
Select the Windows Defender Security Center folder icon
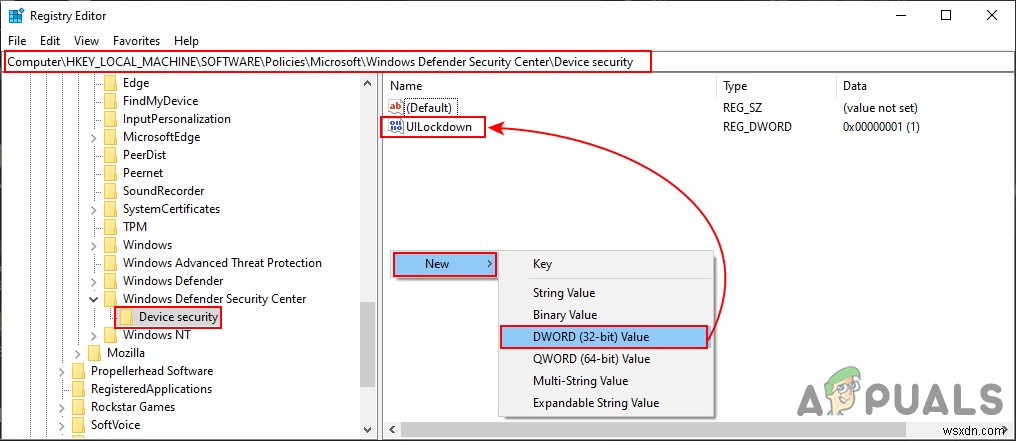pos(110,299)
